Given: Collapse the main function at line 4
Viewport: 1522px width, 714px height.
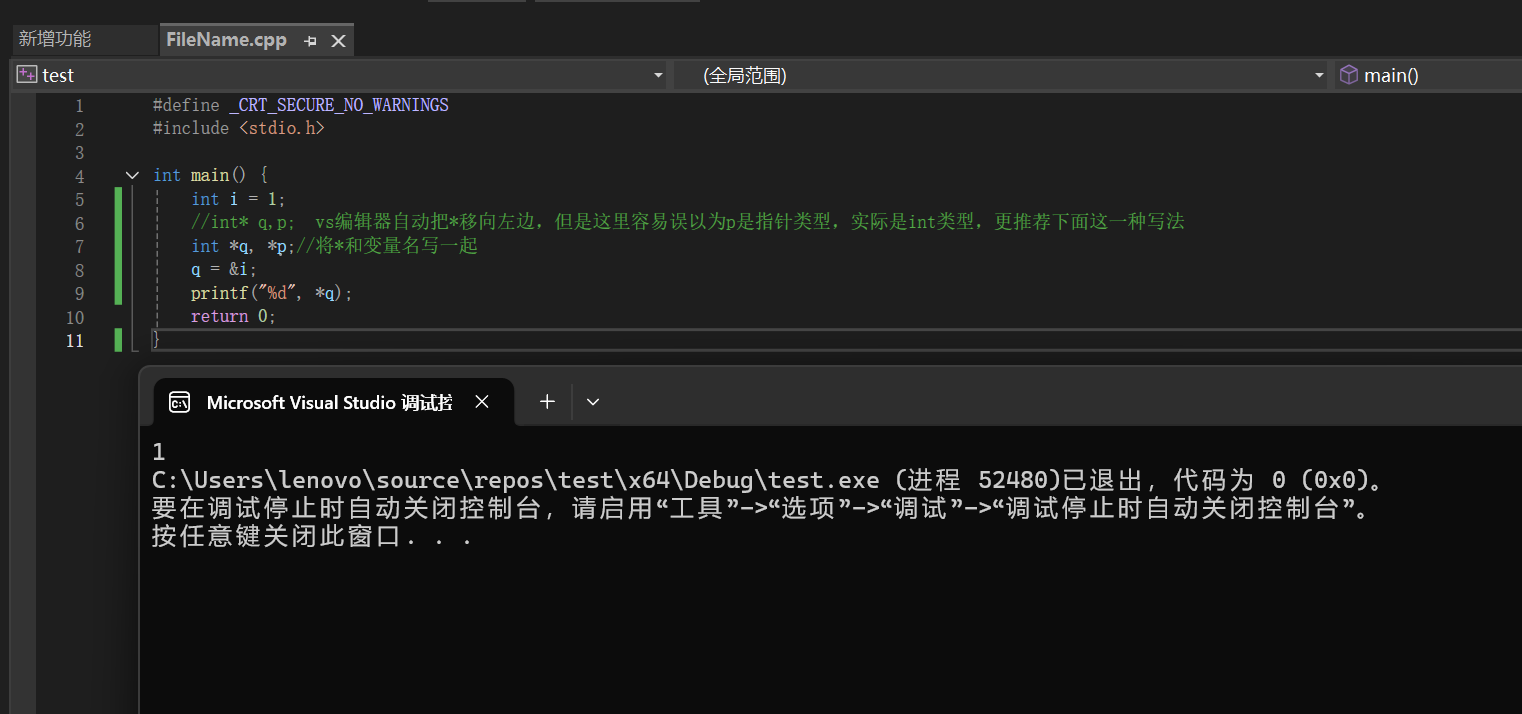Looking at the screenshot, I should (x=132, y=176).
